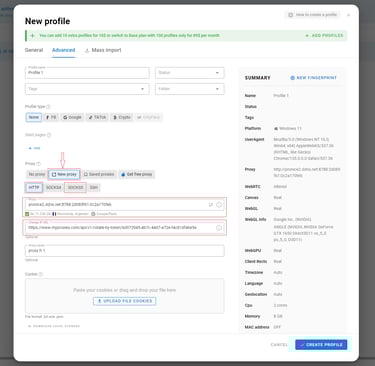Screen dimensions: 375x366
Task: Select the SOCKS5 proxy protocol
Action: point(75,188)
